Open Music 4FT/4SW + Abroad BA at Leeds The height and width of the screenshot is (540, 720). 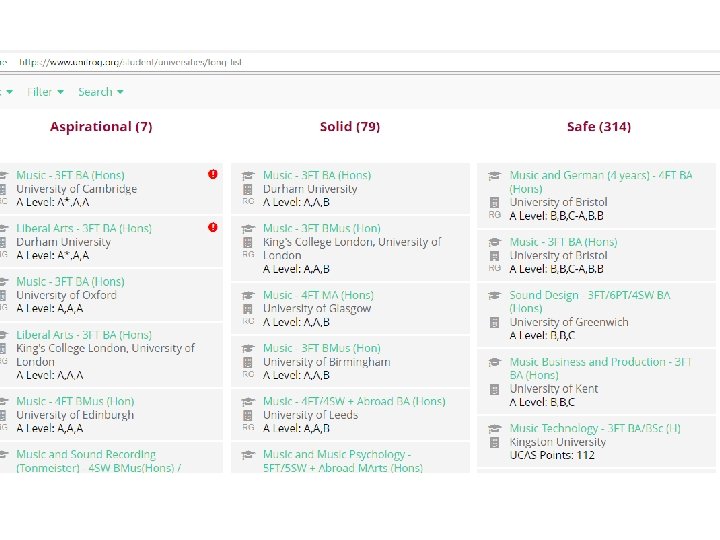pyautogui.click(x=354, y=401)
